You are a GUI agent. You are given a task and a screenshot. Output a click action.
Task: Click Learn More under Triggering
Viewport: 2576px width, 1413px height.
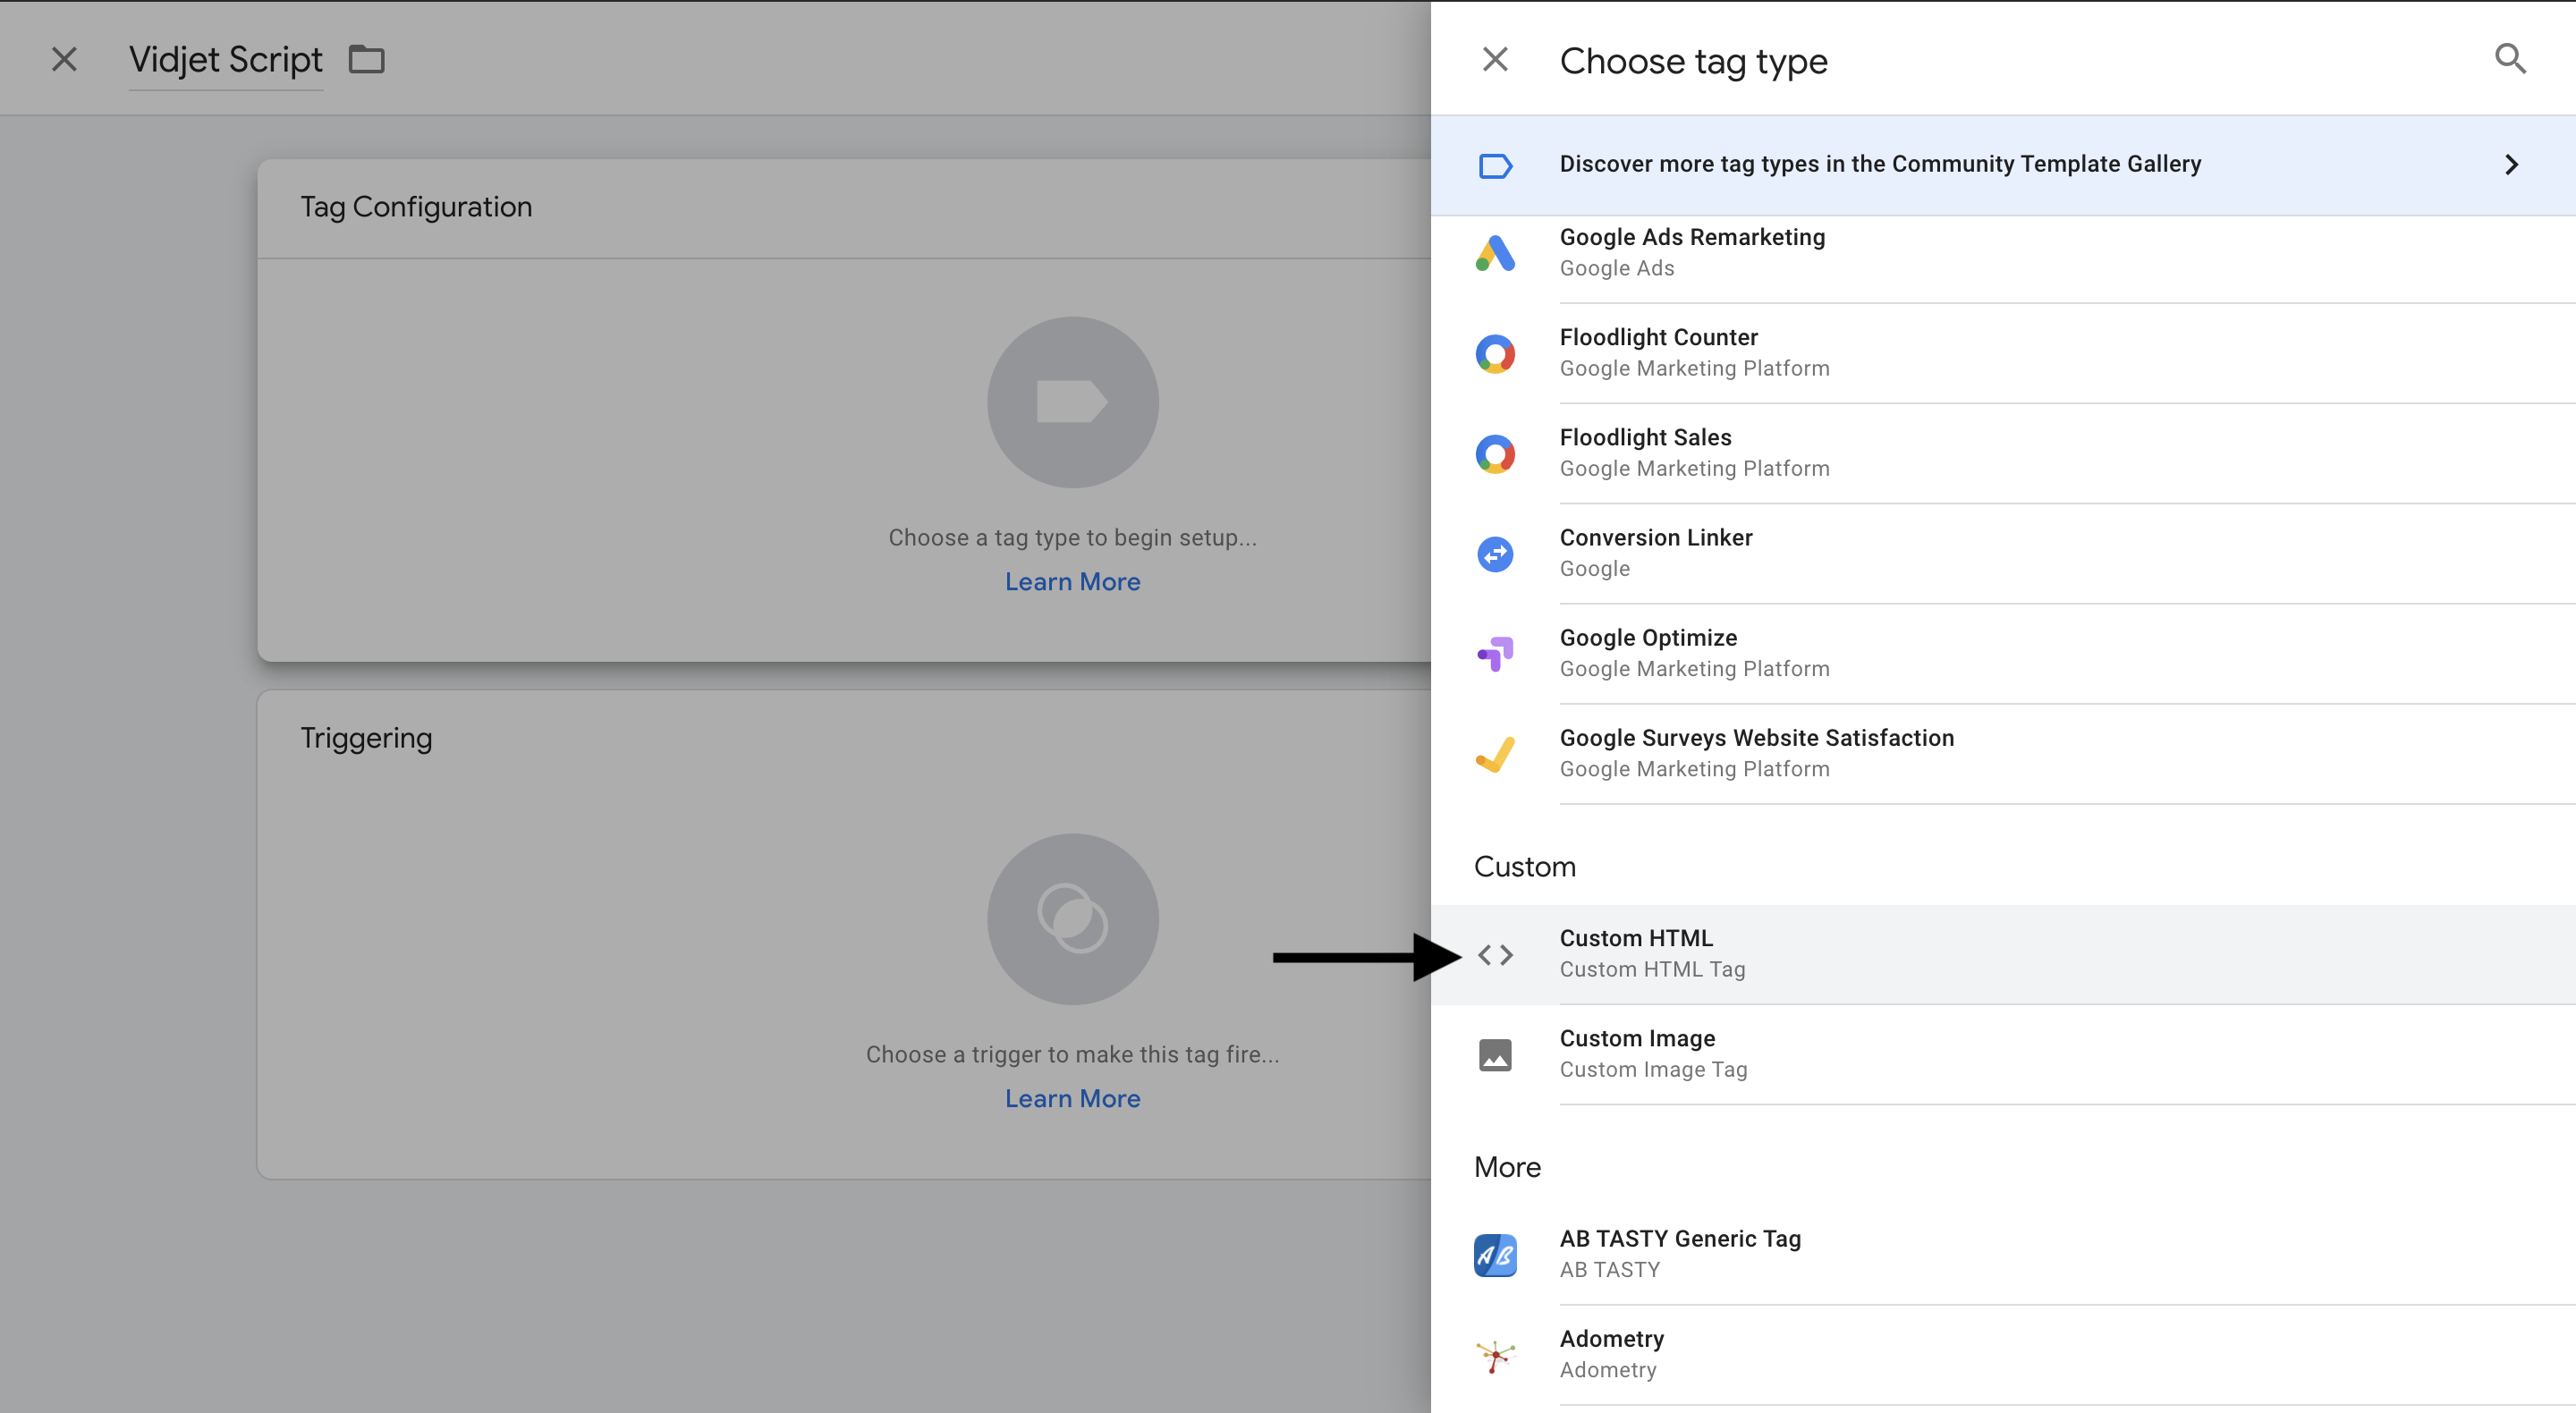coord(1072,1099)
